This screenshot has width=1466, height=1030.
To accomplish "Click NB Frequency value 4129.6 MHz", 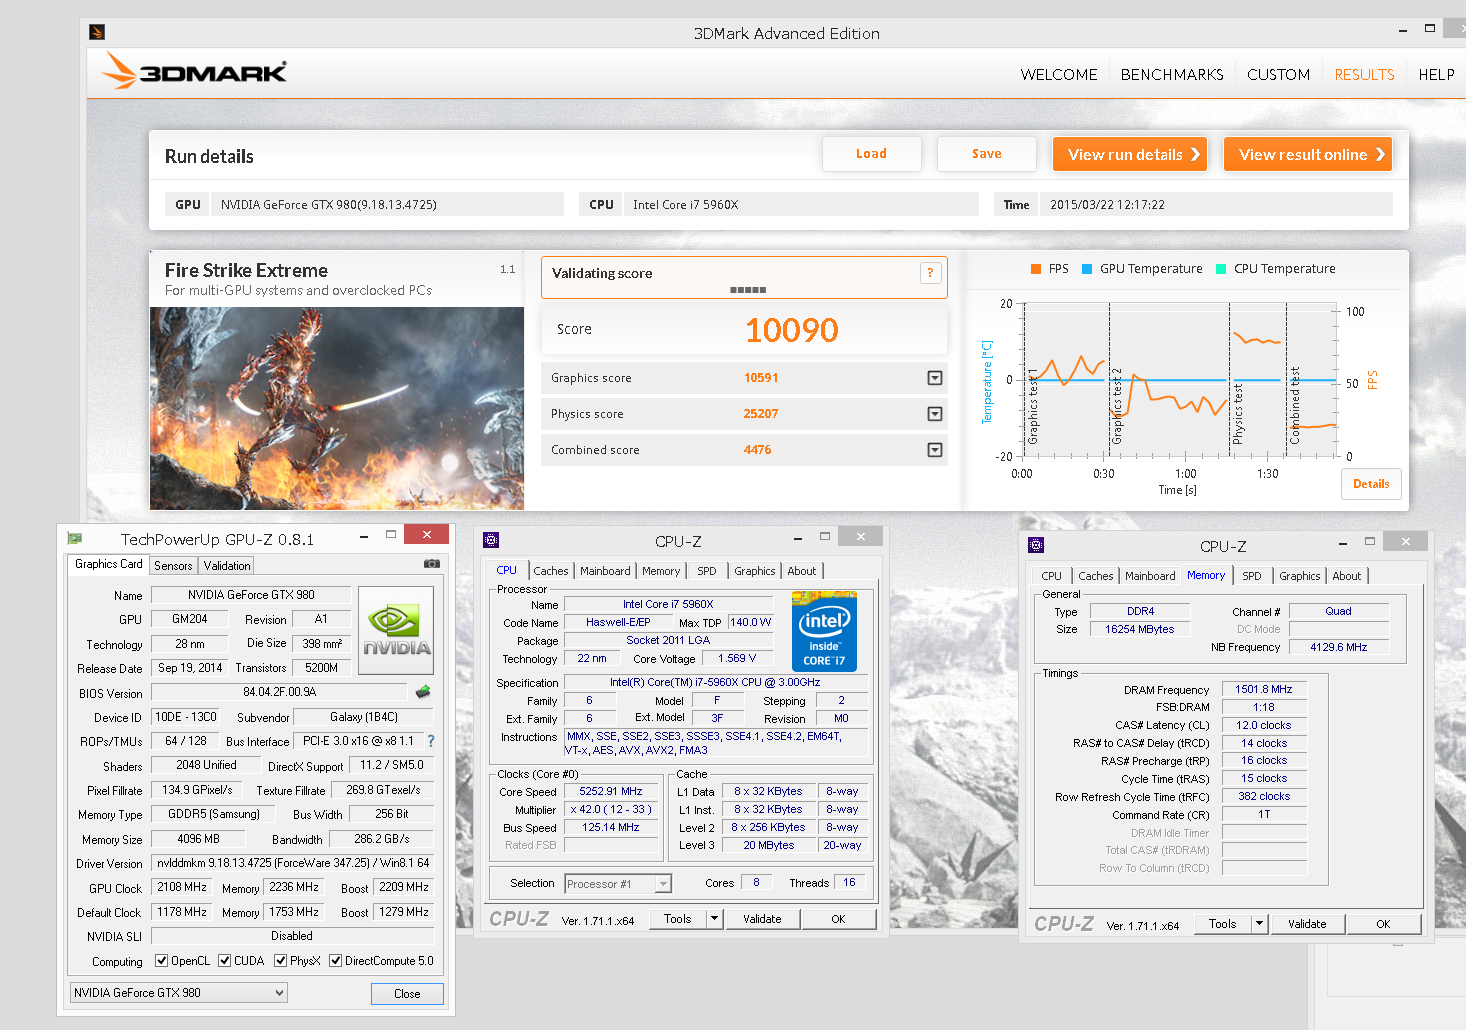I will [1339, 647].
